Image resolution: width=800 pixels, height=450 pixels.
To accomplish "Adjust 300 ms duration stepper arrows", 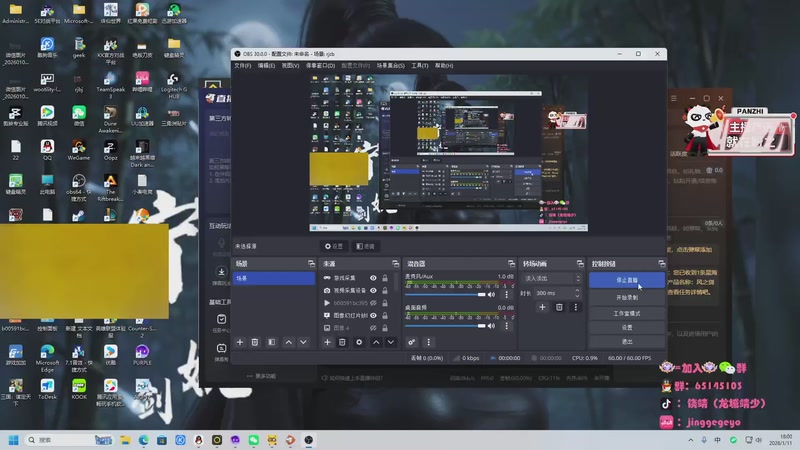I will tap(577, 293).
